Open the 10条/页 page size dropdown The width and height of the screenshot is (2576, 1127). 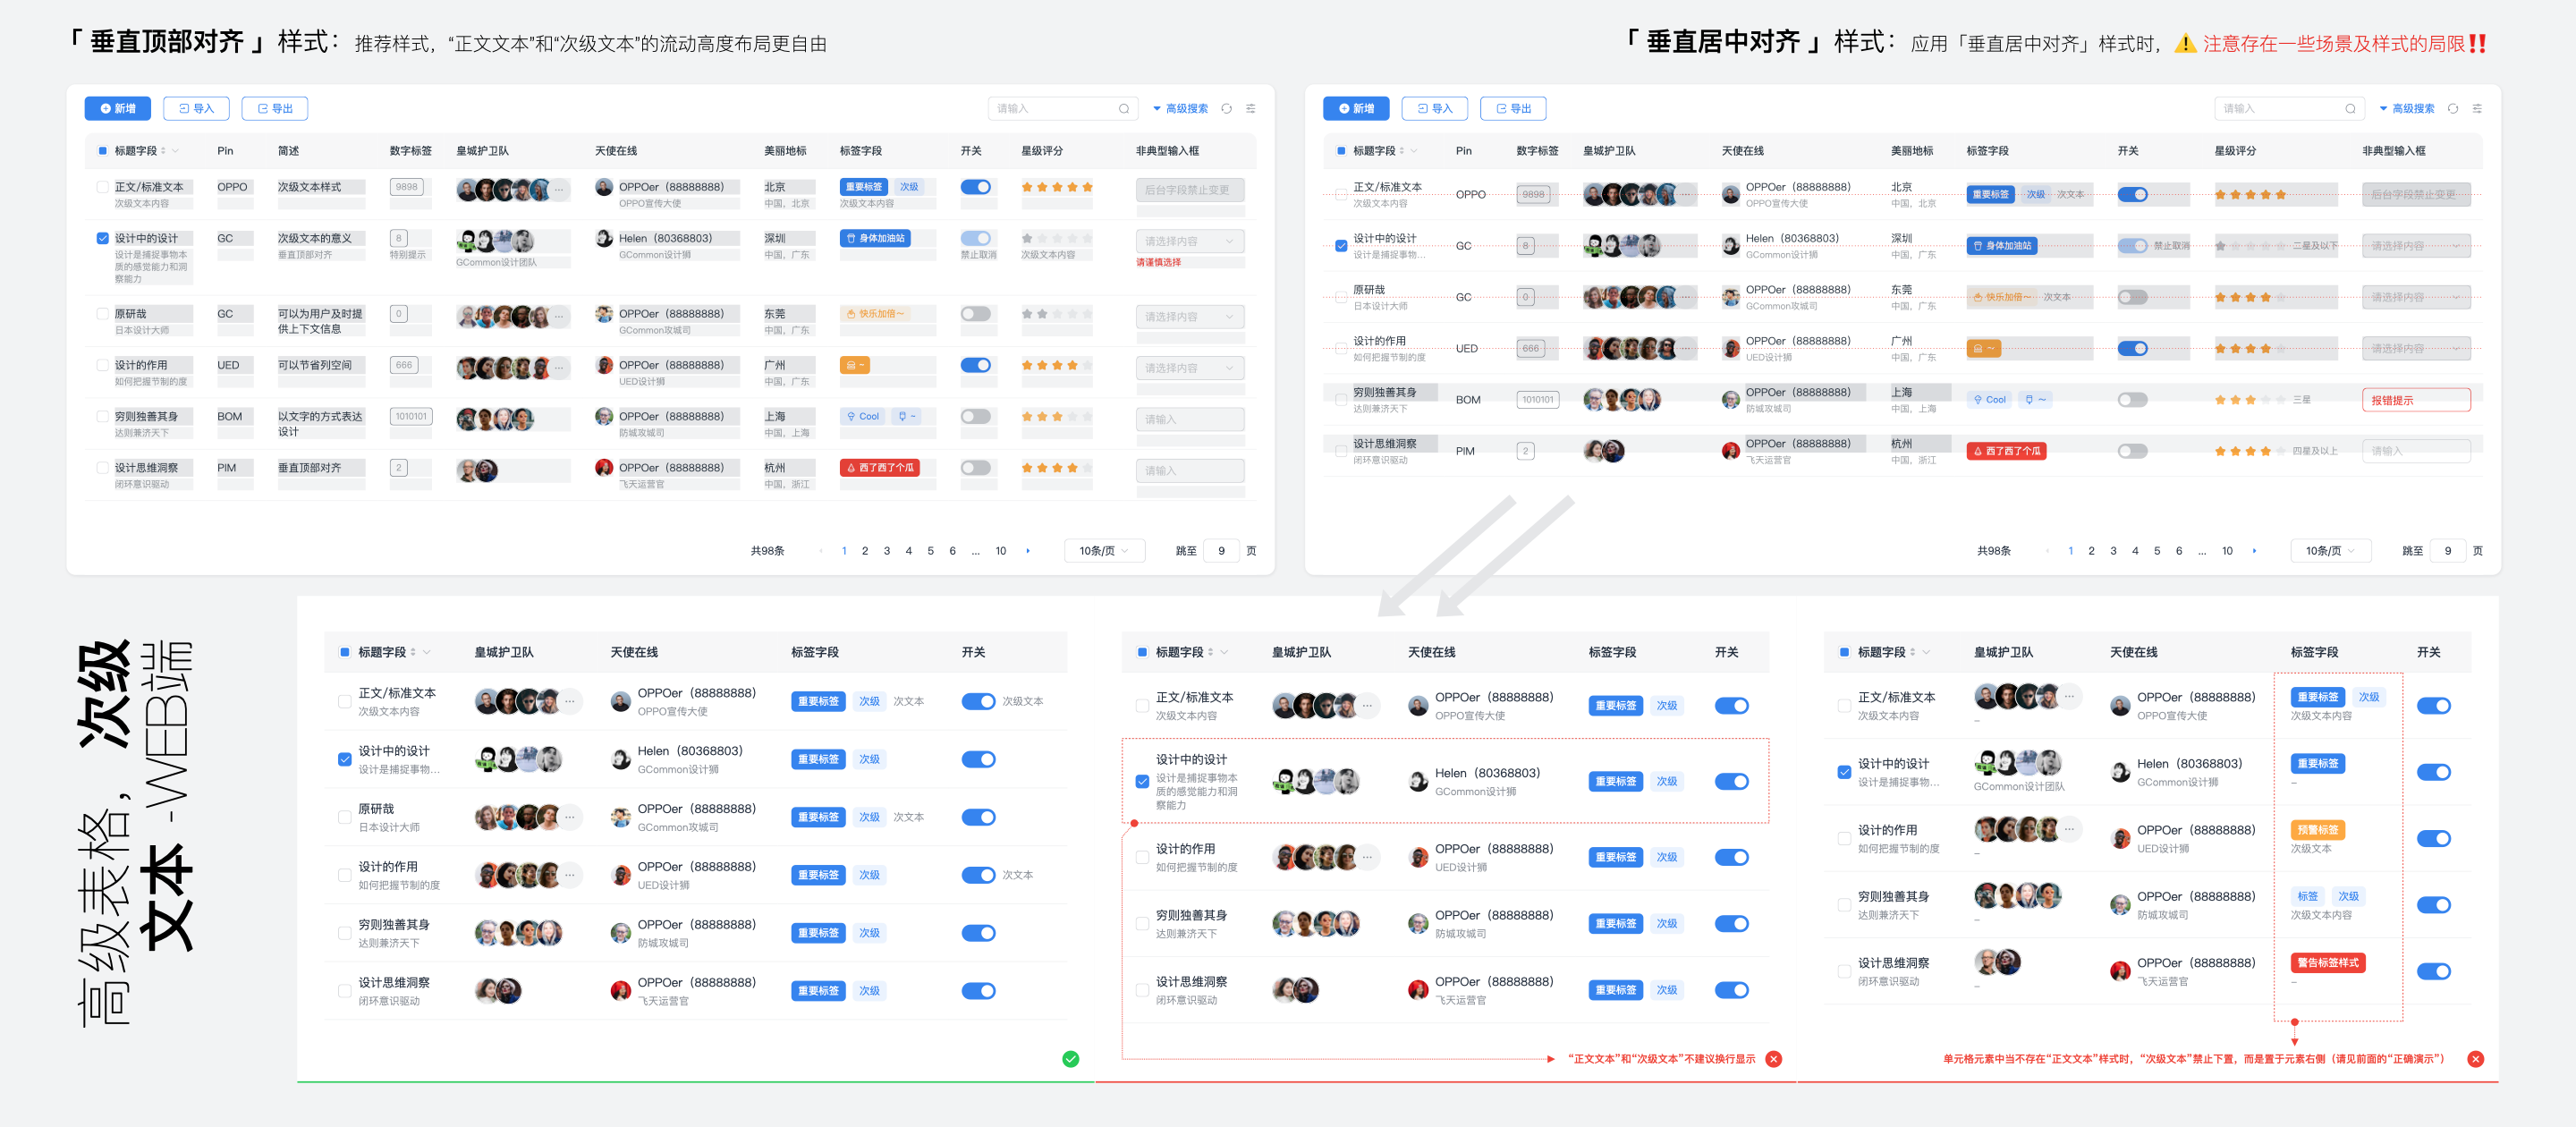tap(1103, 550)
